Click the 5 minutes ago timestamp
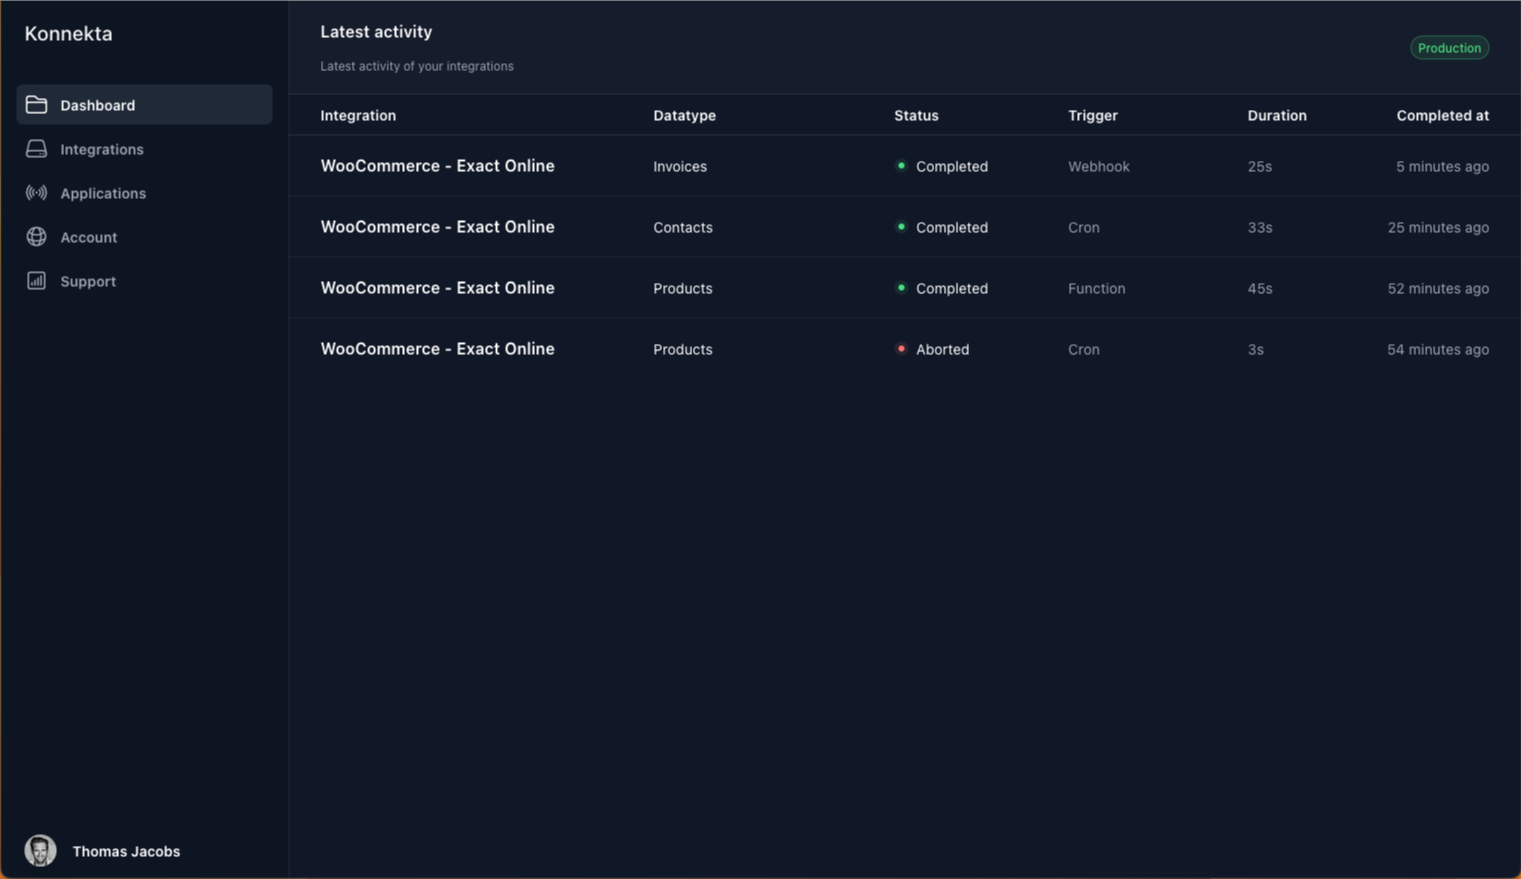Image resolution: width=1521 pixels, height=879 pixels. [1442, 166]
